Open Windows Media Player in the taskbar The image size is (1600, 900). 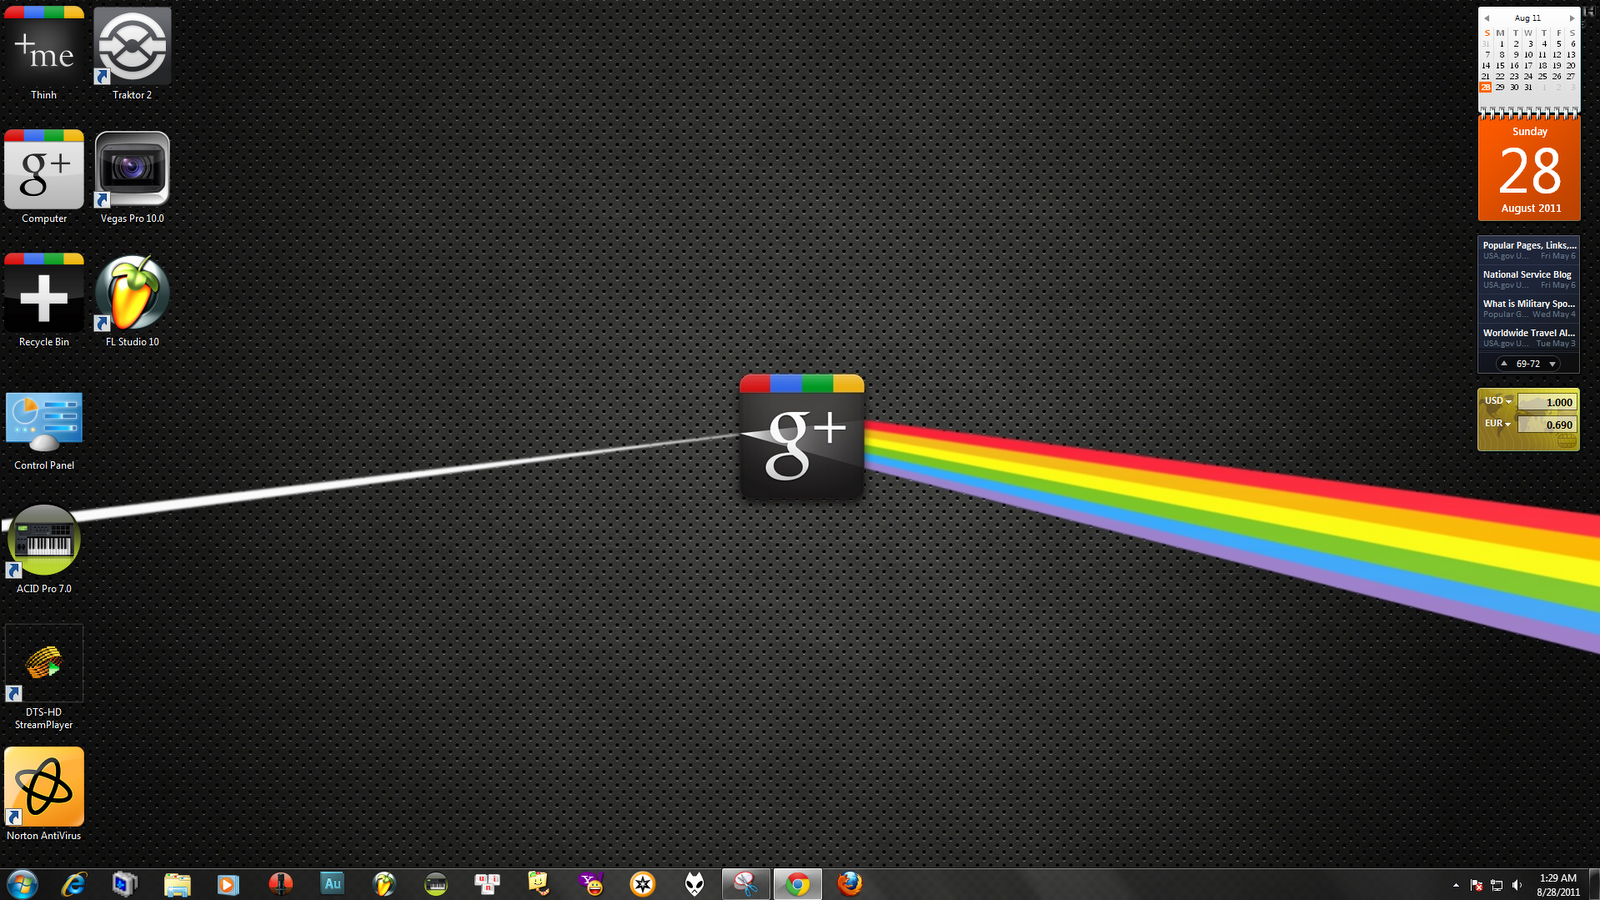coord(228,884)
